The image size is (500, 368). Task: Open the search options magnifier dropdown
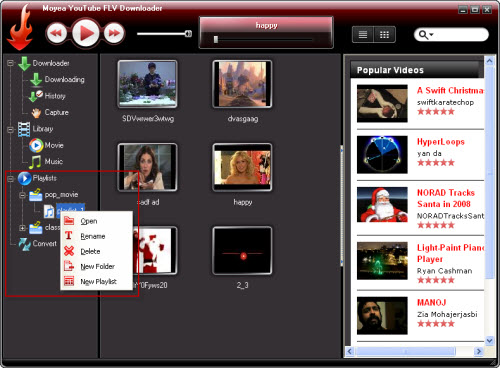tap(426, 34)
